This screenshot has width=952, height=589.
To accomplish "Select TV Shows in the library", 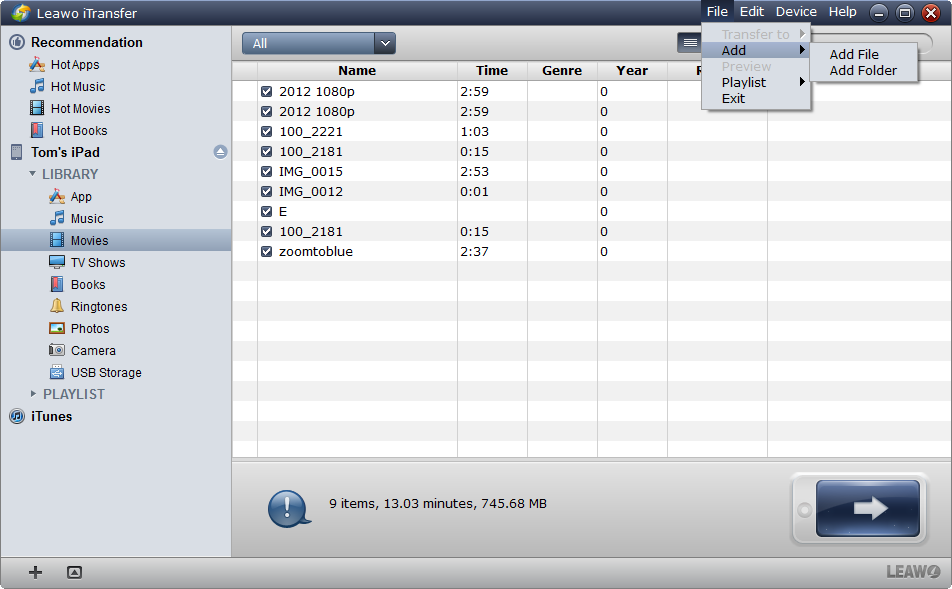I will click(x=98, y=263).
